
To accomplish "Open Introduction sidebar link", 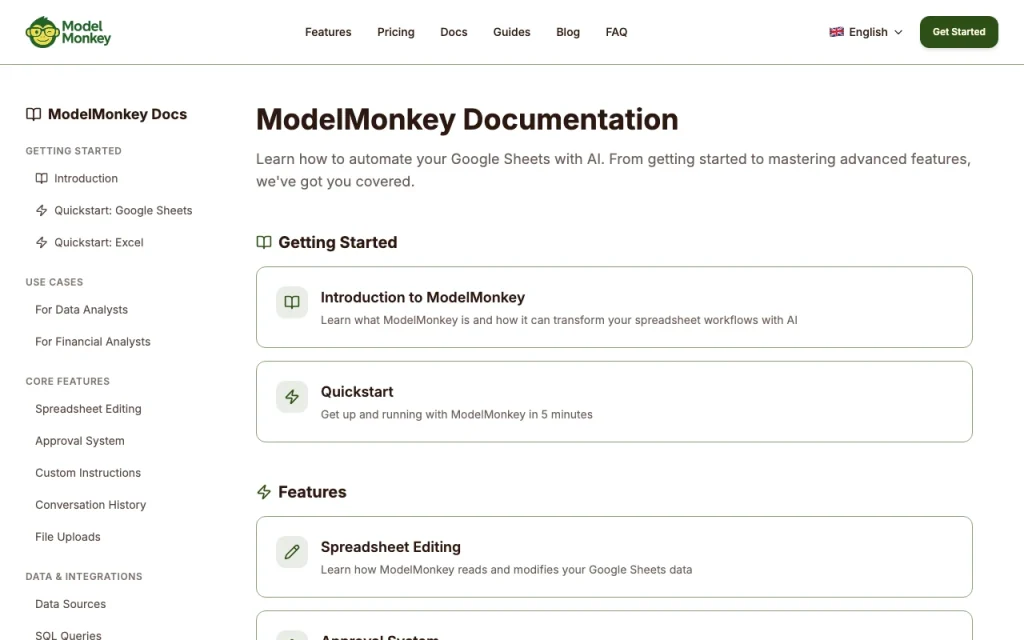I will 86,178.
